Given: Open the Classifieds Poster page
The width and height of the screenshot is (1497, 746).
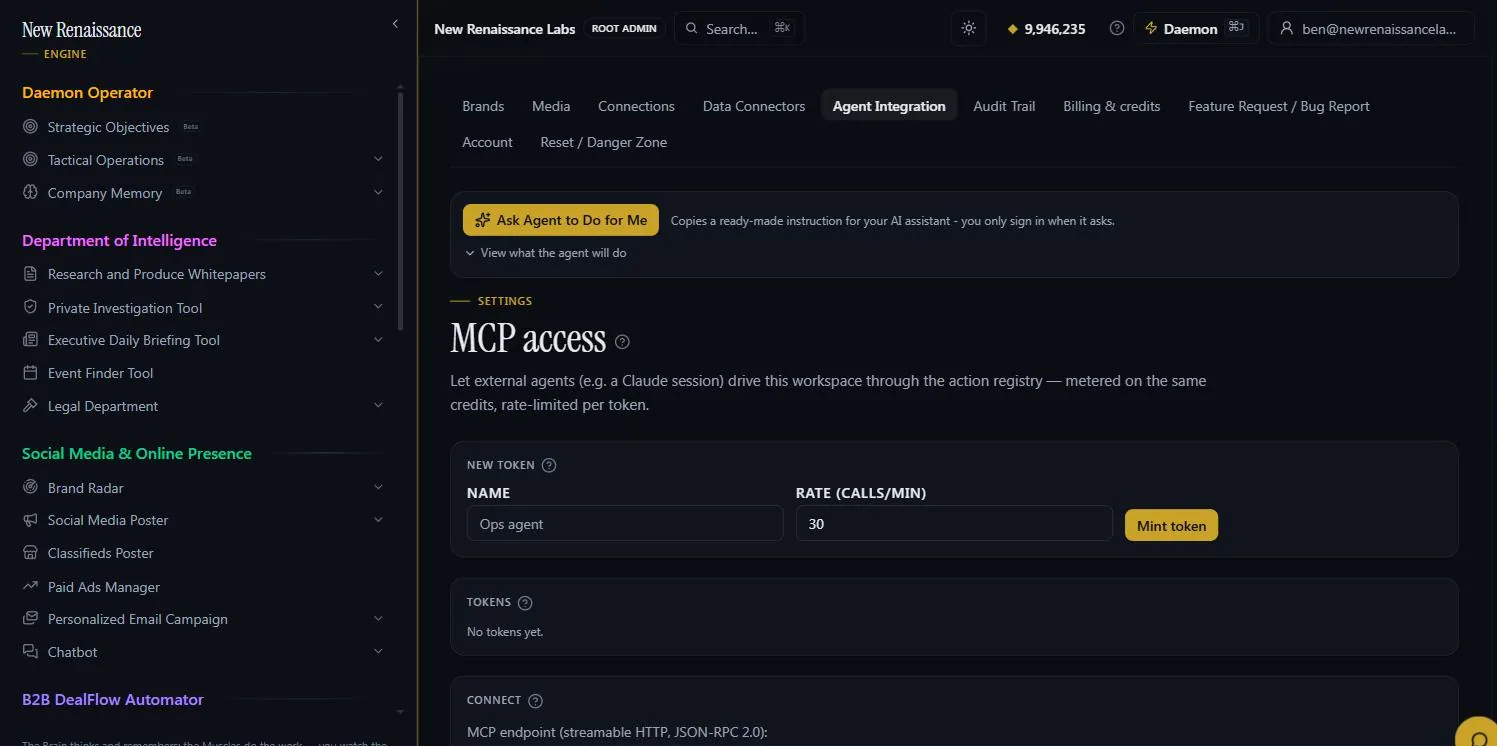Looking at the screenshot, I should [101, 553].
